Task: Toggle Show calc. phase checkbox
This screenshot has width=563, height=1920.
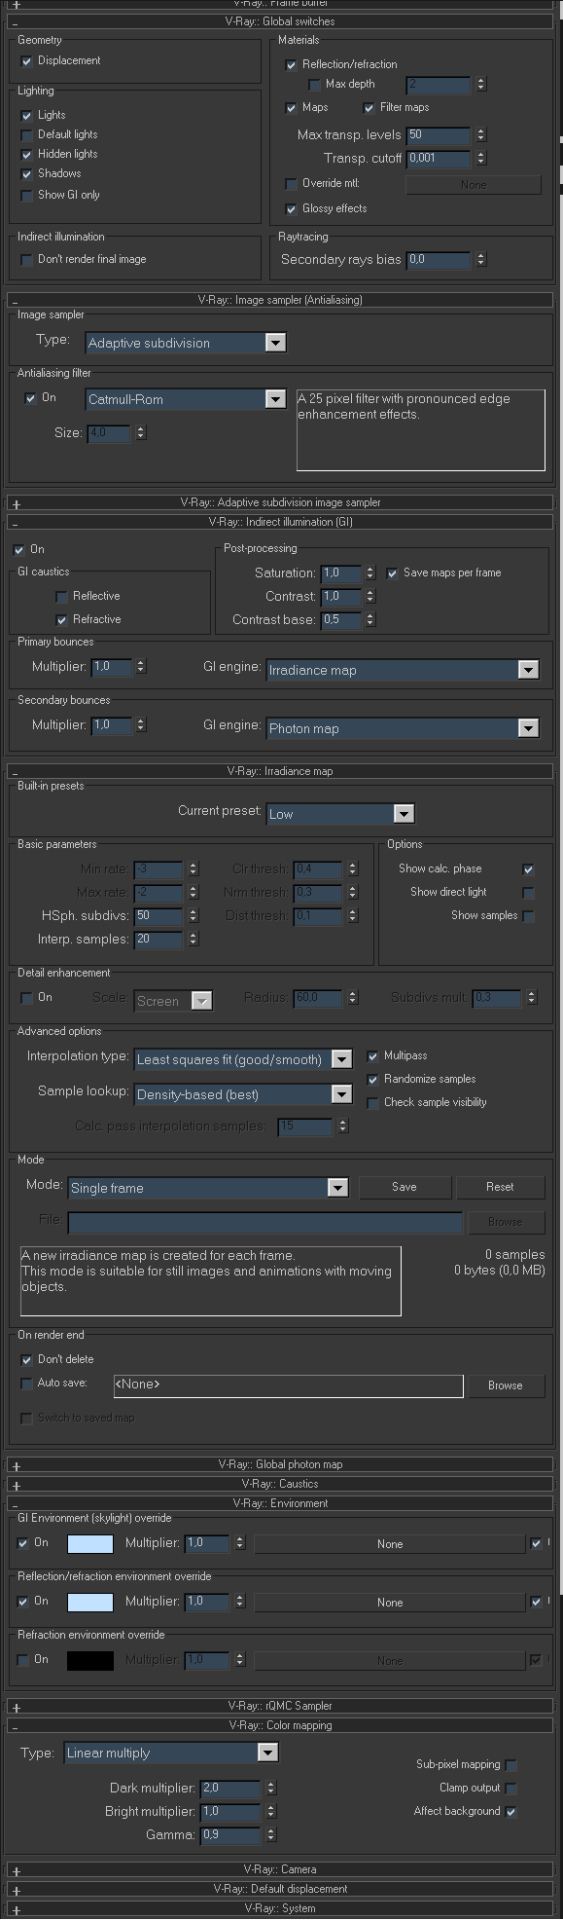Action: 529,870
